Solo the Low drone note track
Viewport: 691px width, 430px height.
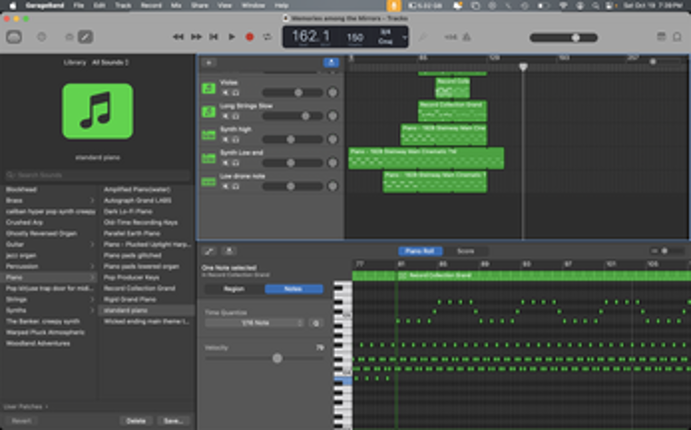point(236,186)
